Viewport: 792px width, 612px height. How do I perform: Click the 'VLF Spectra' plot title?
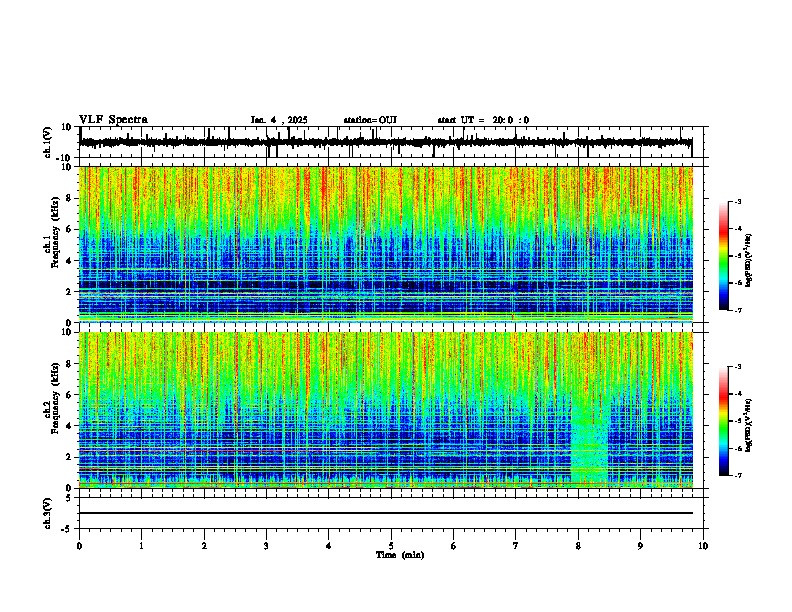pos(113,120)
